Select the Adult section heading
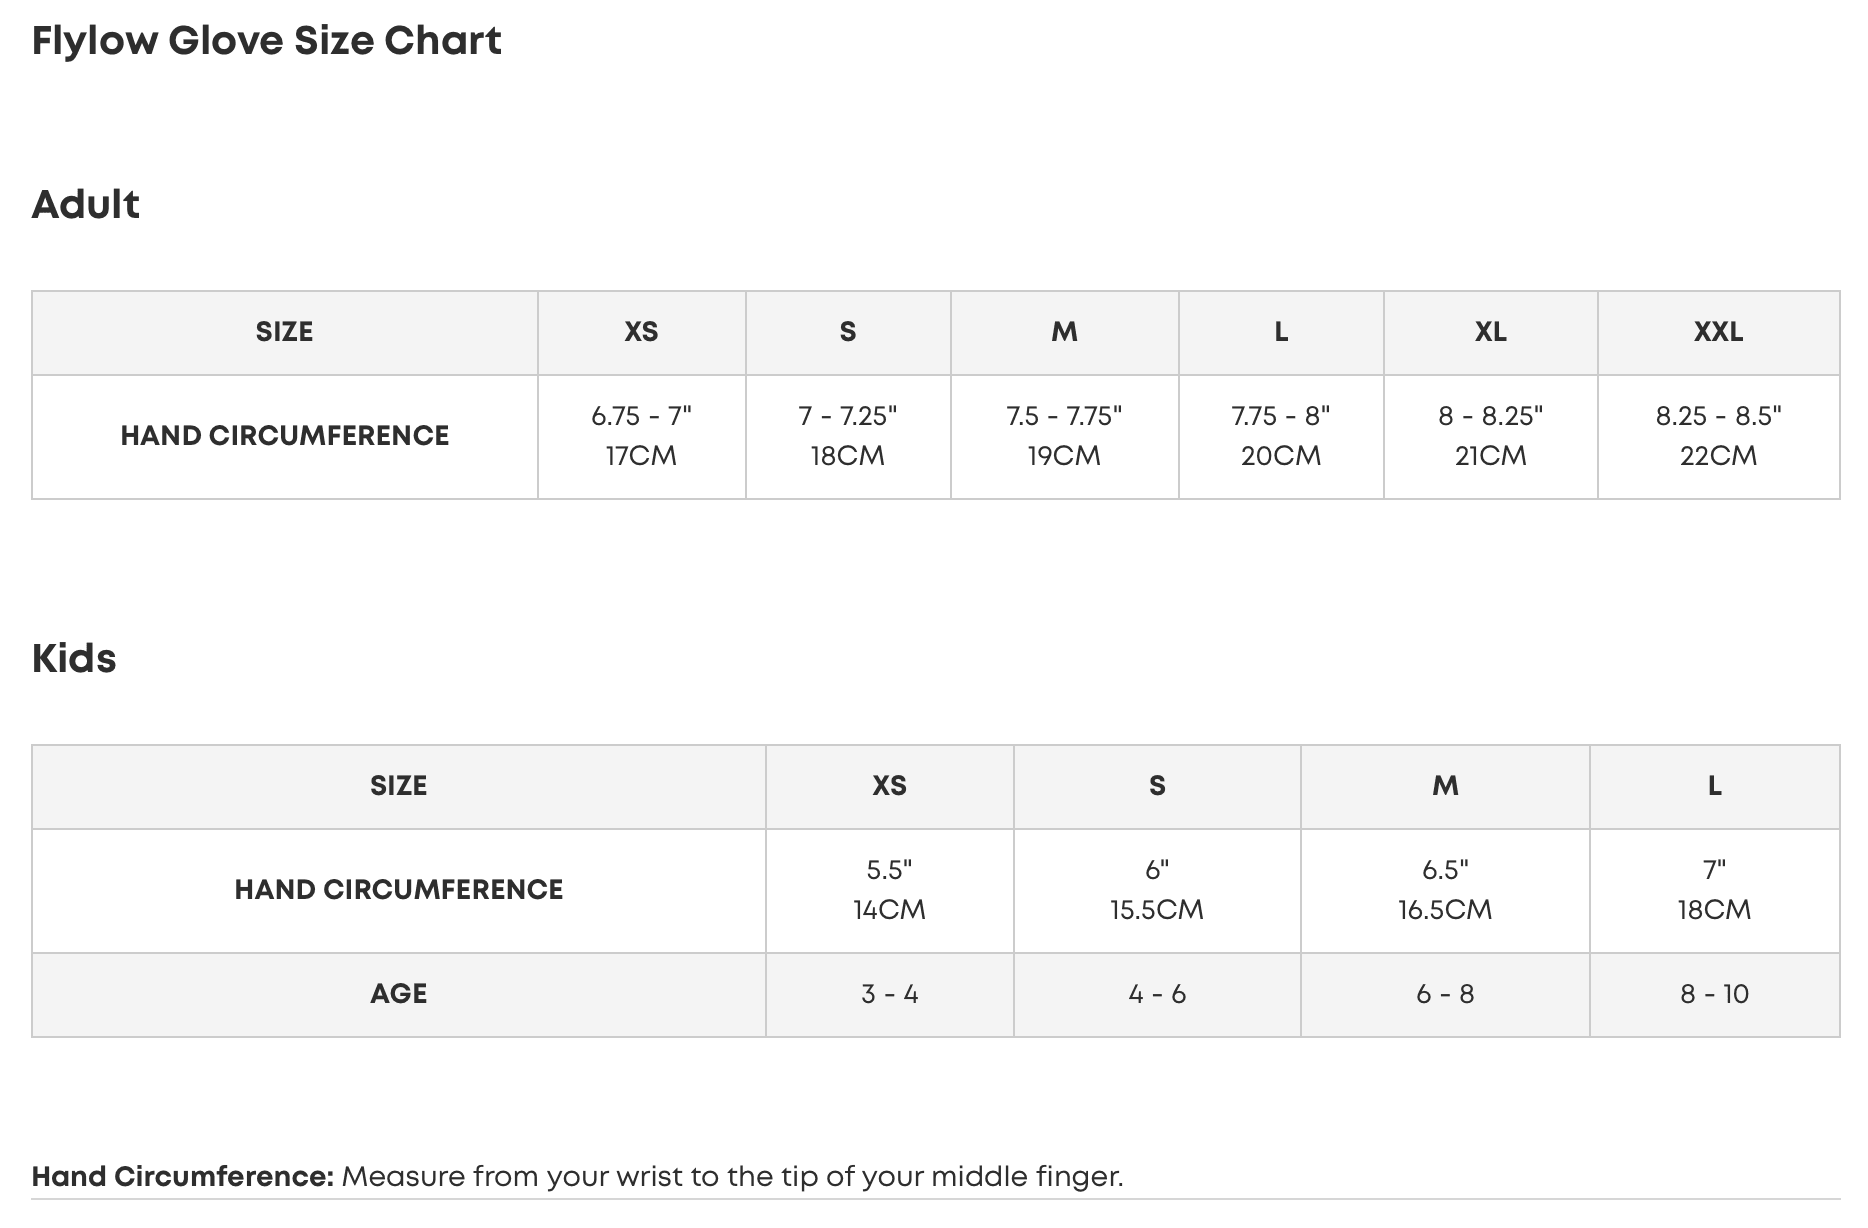 click(x=86, y=205)
